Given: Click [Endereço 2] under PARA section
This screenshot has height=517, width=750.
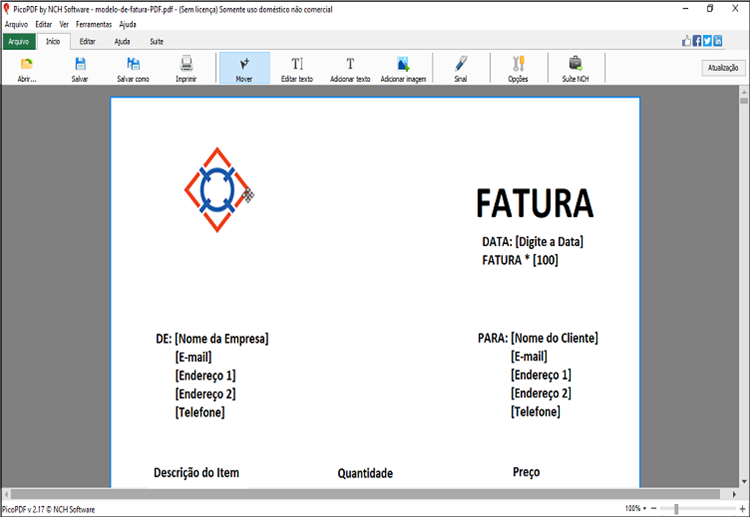Looking at the screenshot, I should click(541, 393).
